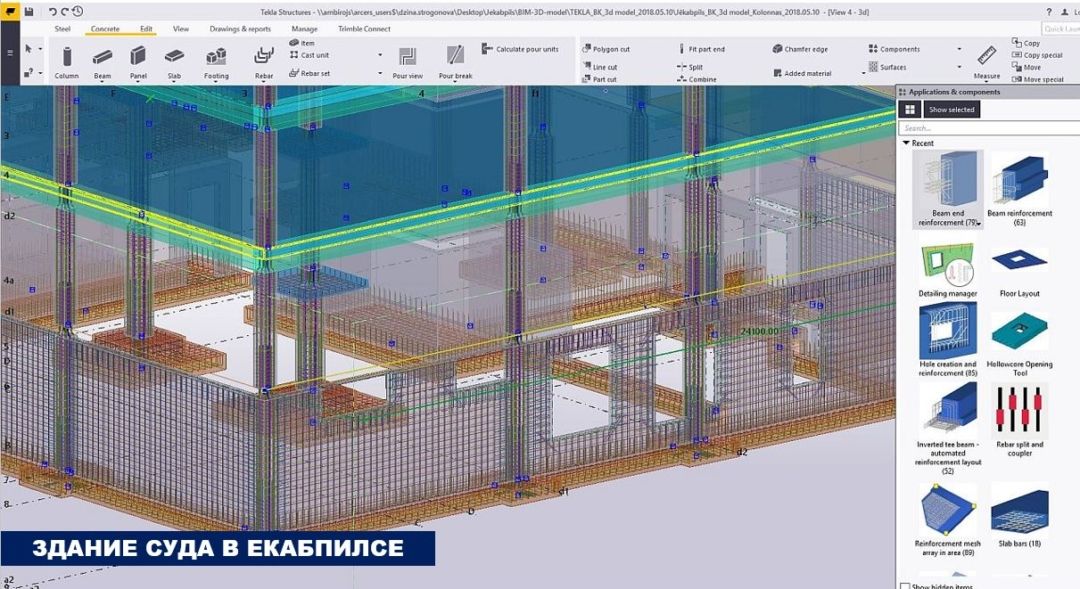Click Calculate pour units command

(521, 49)
